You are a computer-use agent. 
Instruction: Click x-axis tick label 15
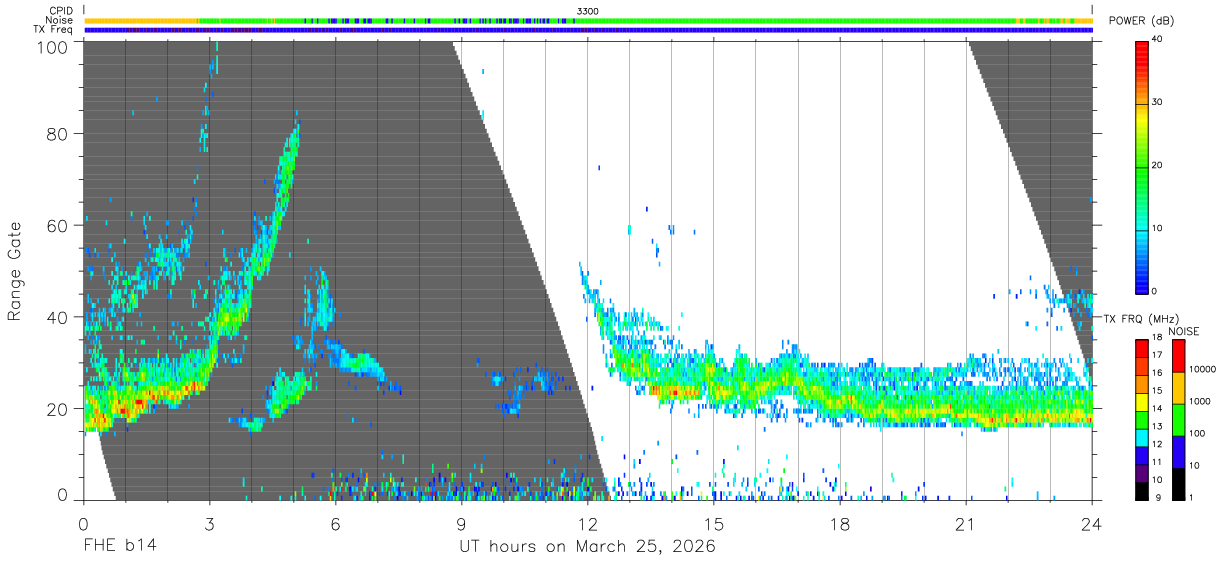(x=714, y=524)
